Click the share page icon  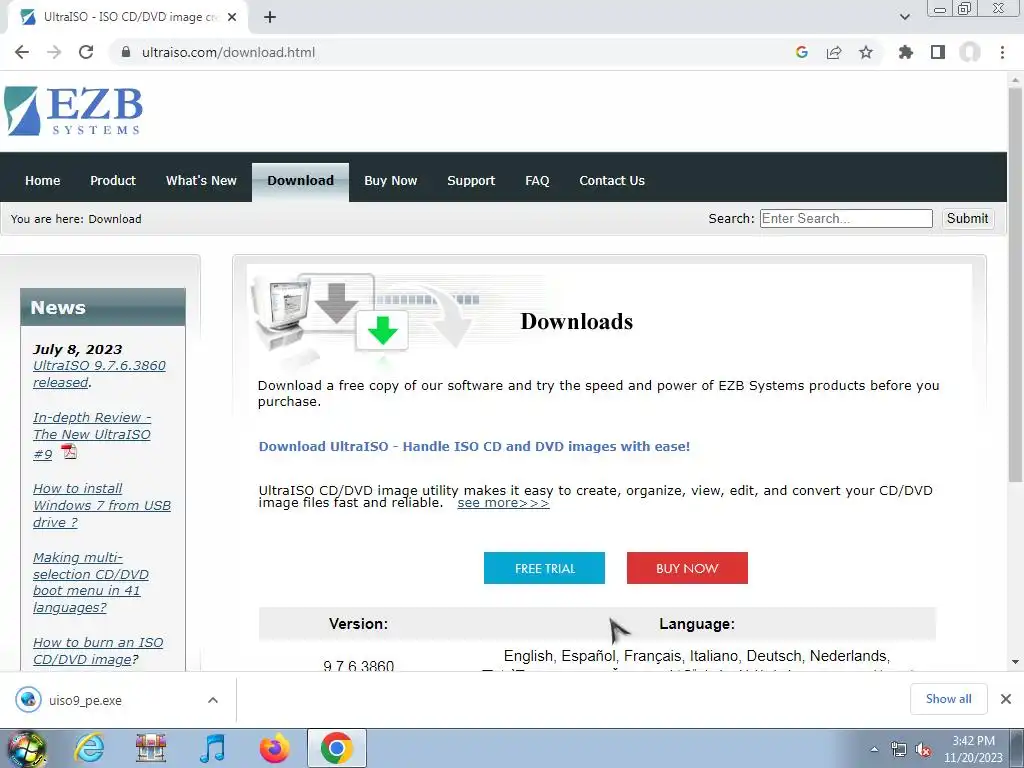coord(834,52)
